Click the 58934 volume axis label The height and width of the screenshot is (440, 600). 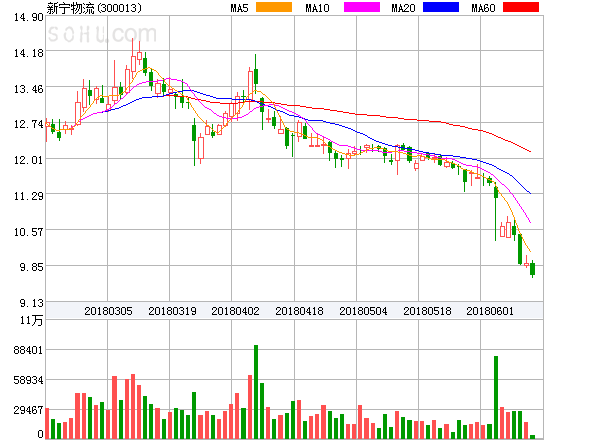tap(29, 380)
